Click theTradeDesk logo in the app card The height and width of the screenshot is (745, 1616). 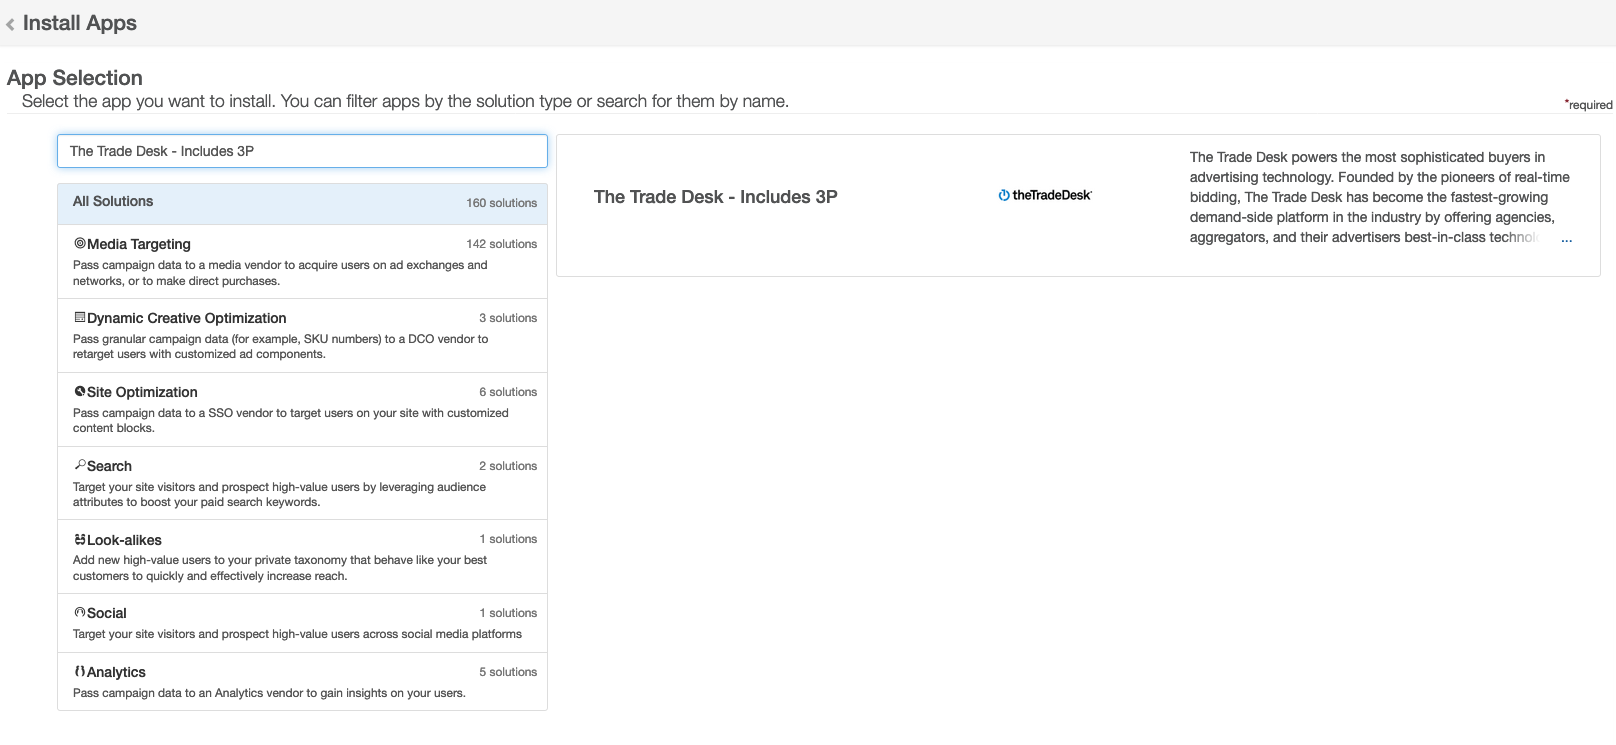[x=1045, y=195]
